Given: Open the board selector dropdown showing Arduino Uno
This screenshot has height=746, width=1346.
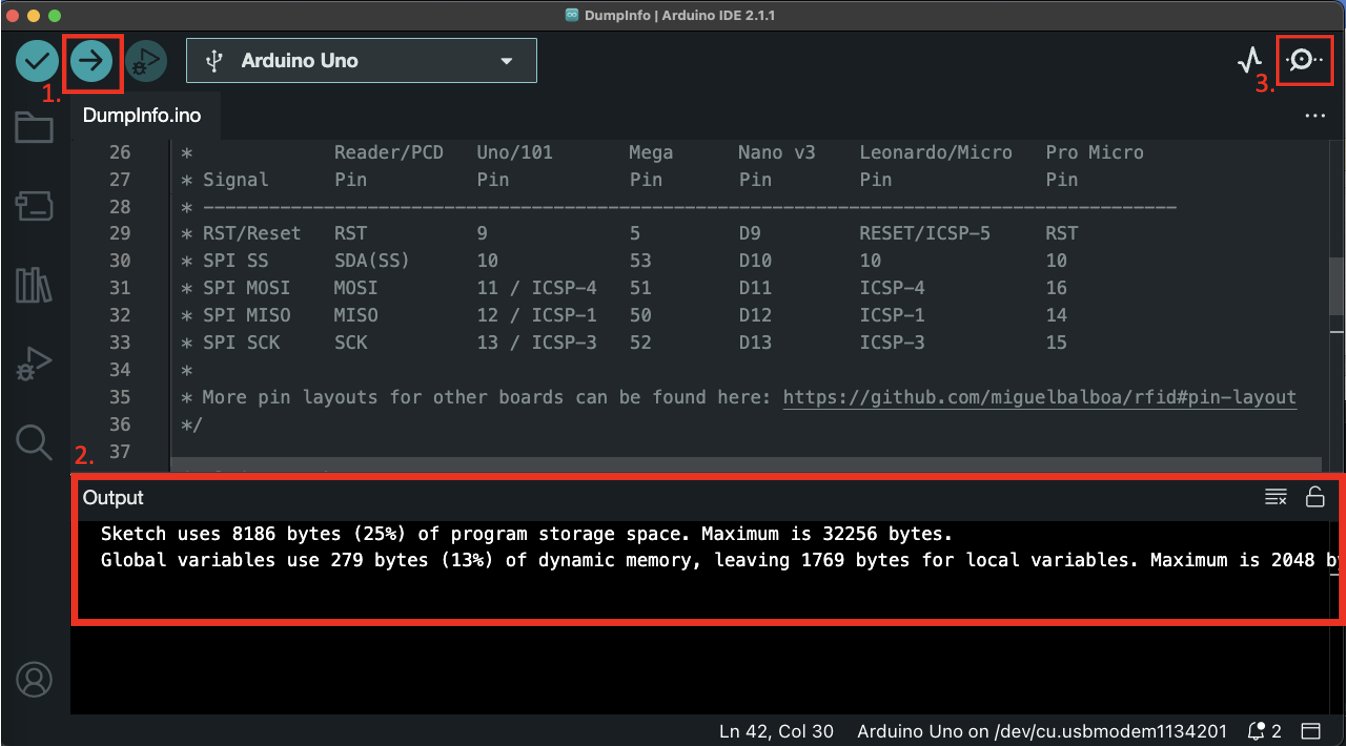Looking at the screenshot, I should [361, 61].
